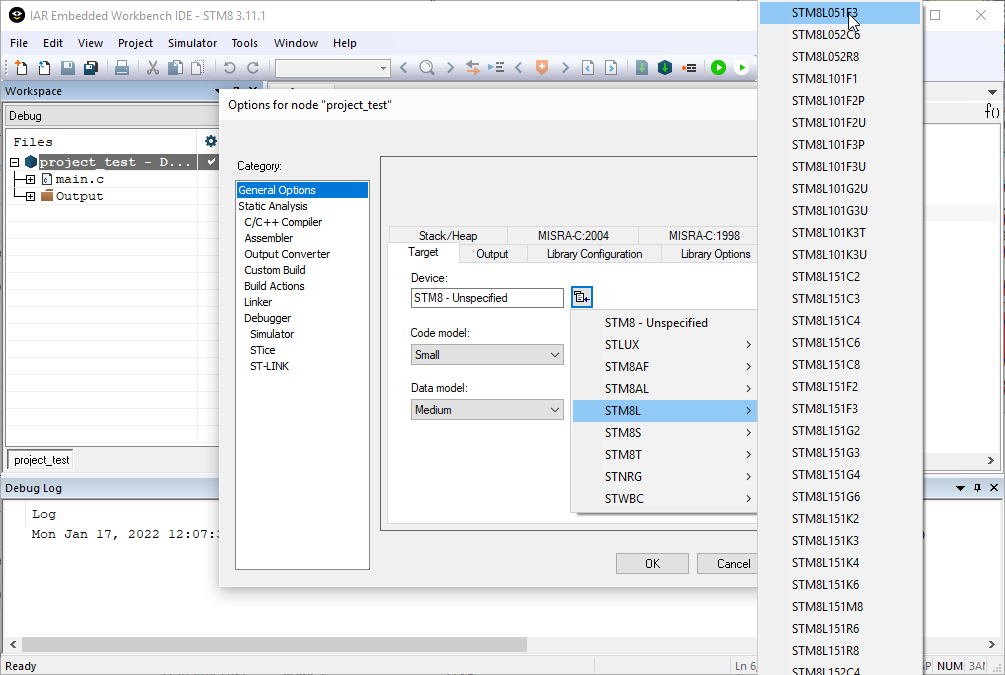Switch to the Output tab

pyautogui.click(x=492, y=254)
